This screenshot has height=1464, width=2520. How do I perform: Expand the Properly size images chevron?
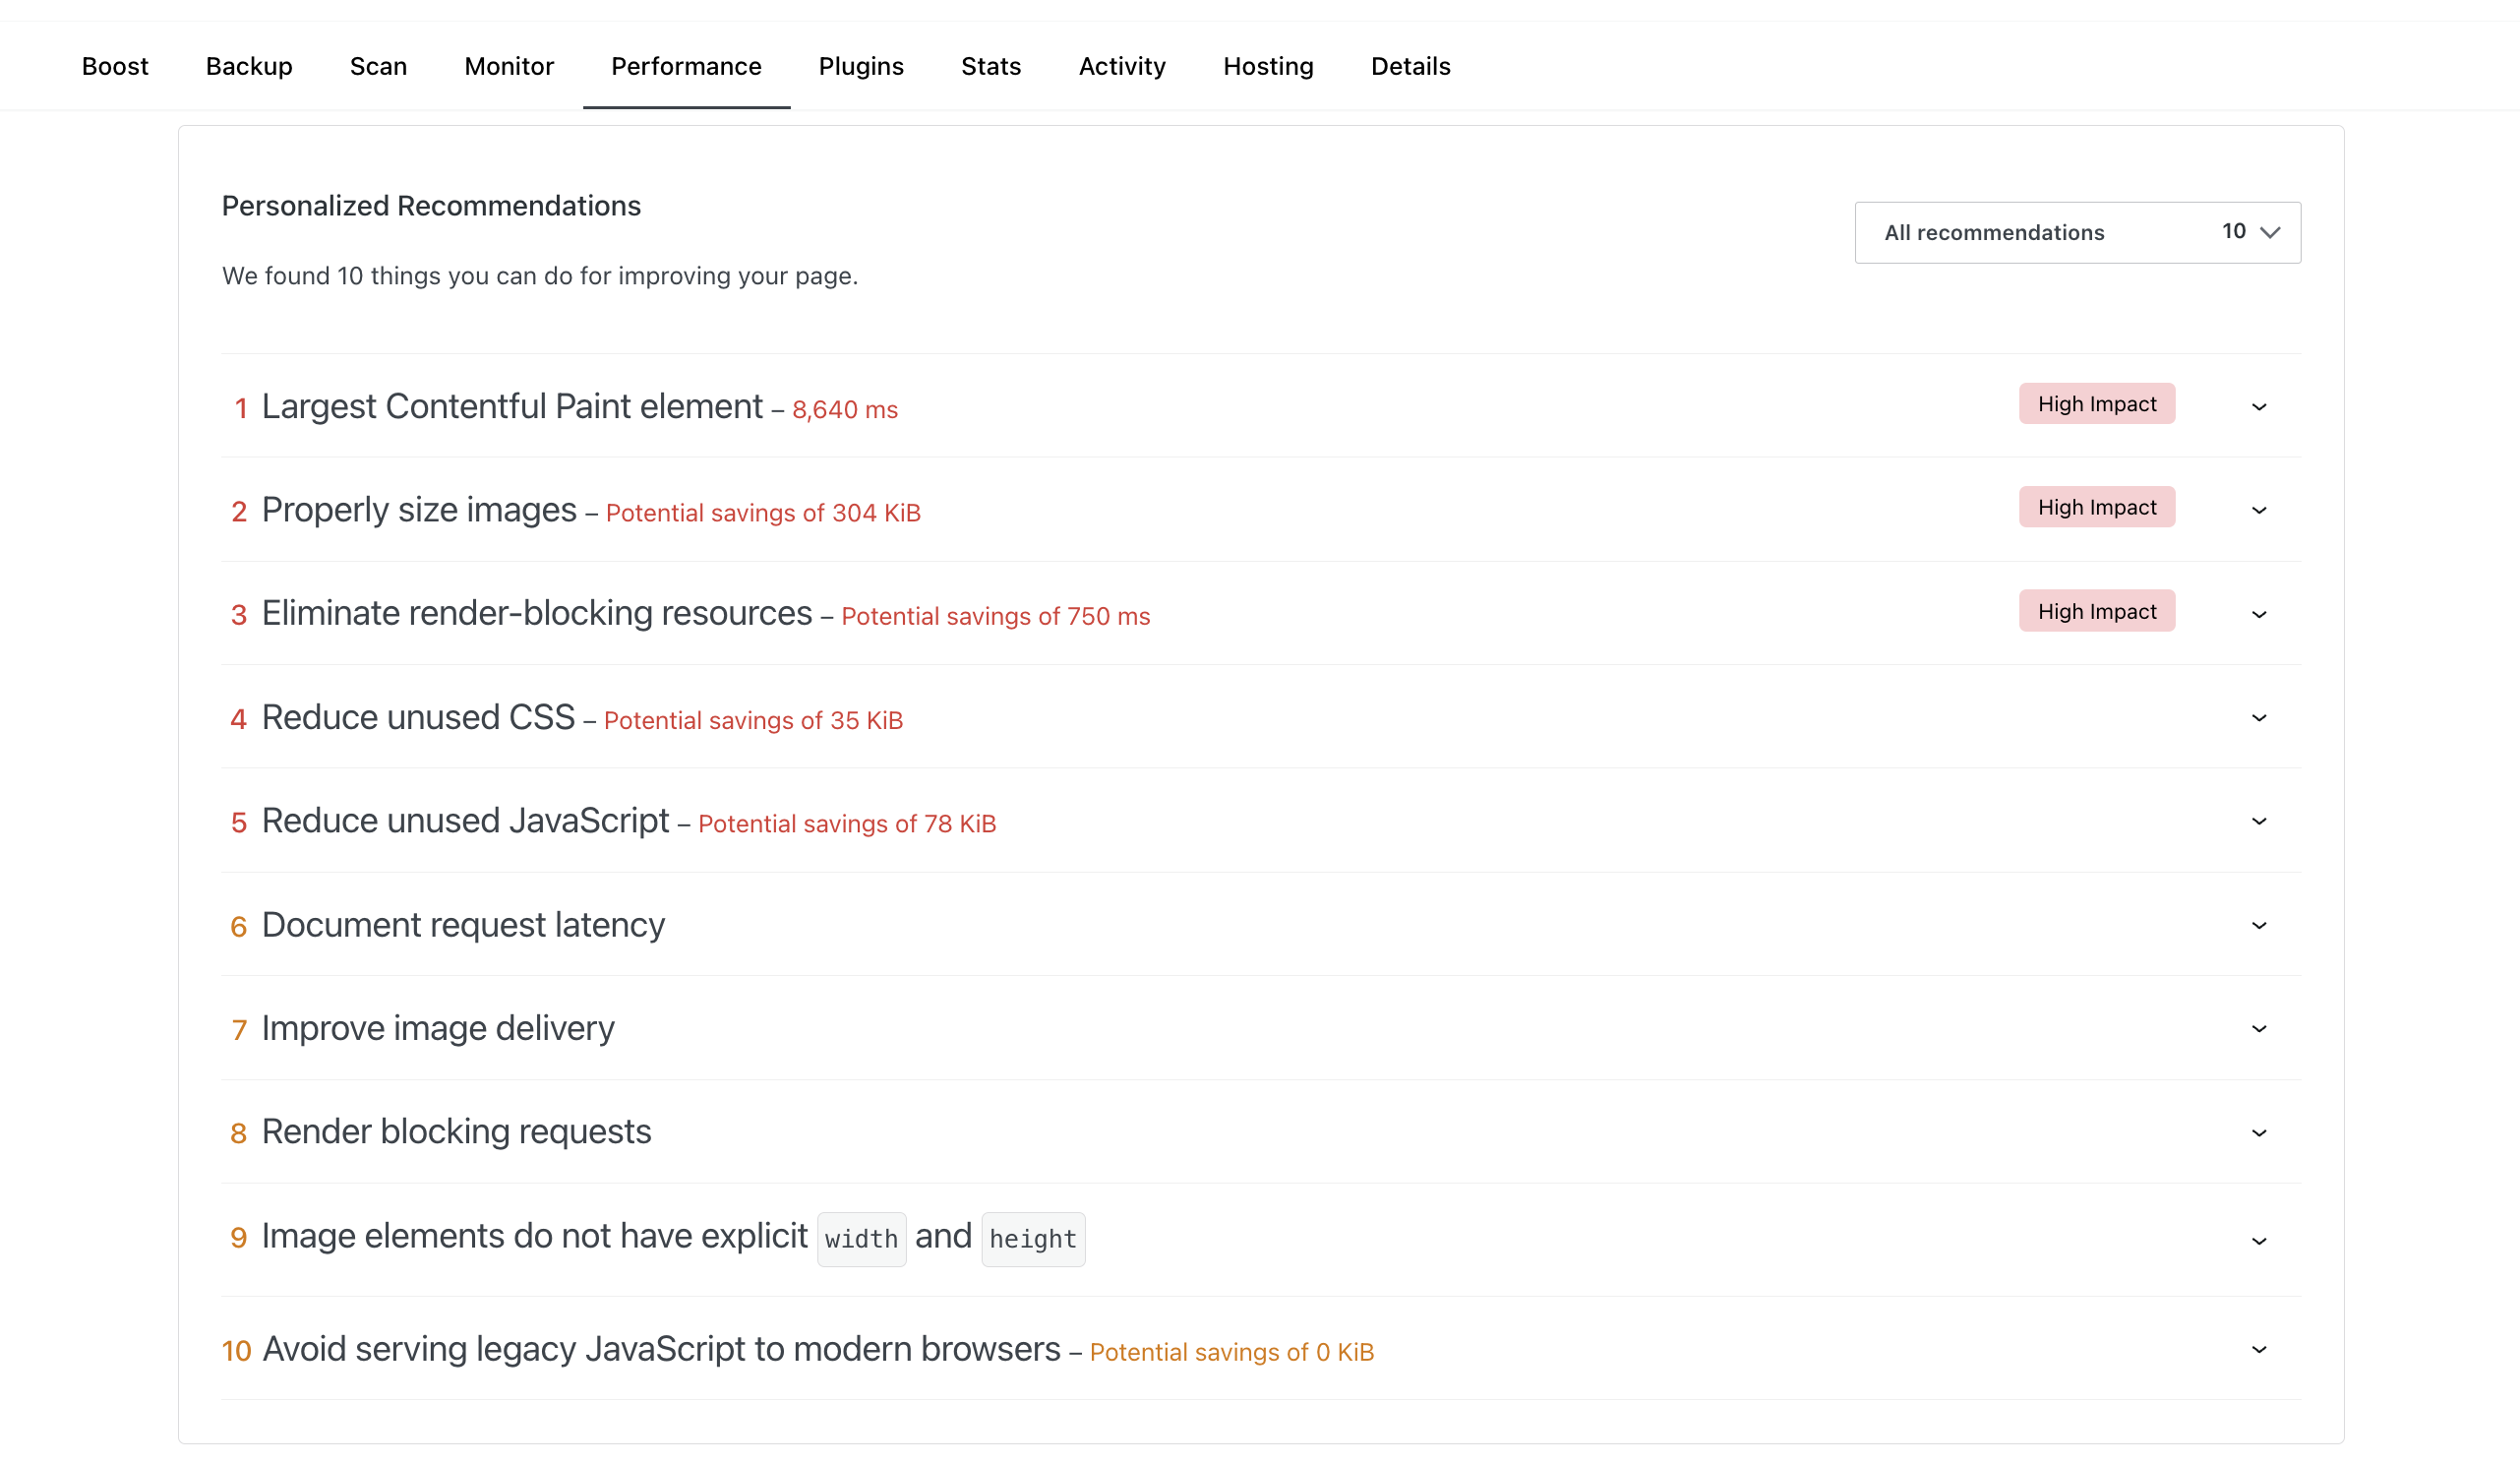click(2258, 511)
